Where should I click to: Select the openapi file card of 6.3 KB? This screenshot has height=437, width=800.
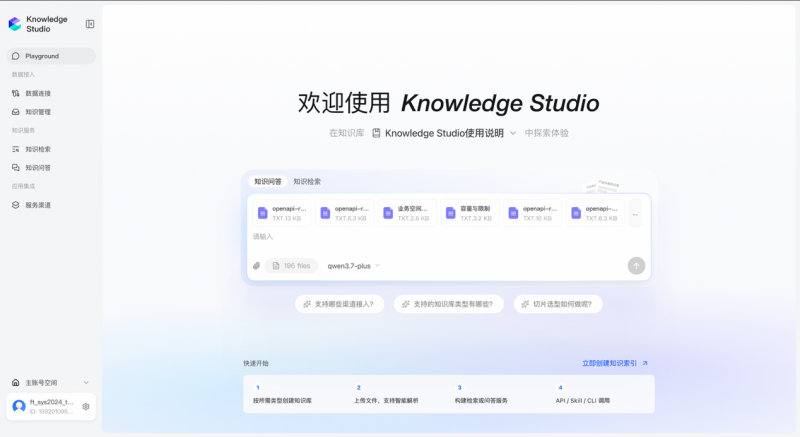345,213
